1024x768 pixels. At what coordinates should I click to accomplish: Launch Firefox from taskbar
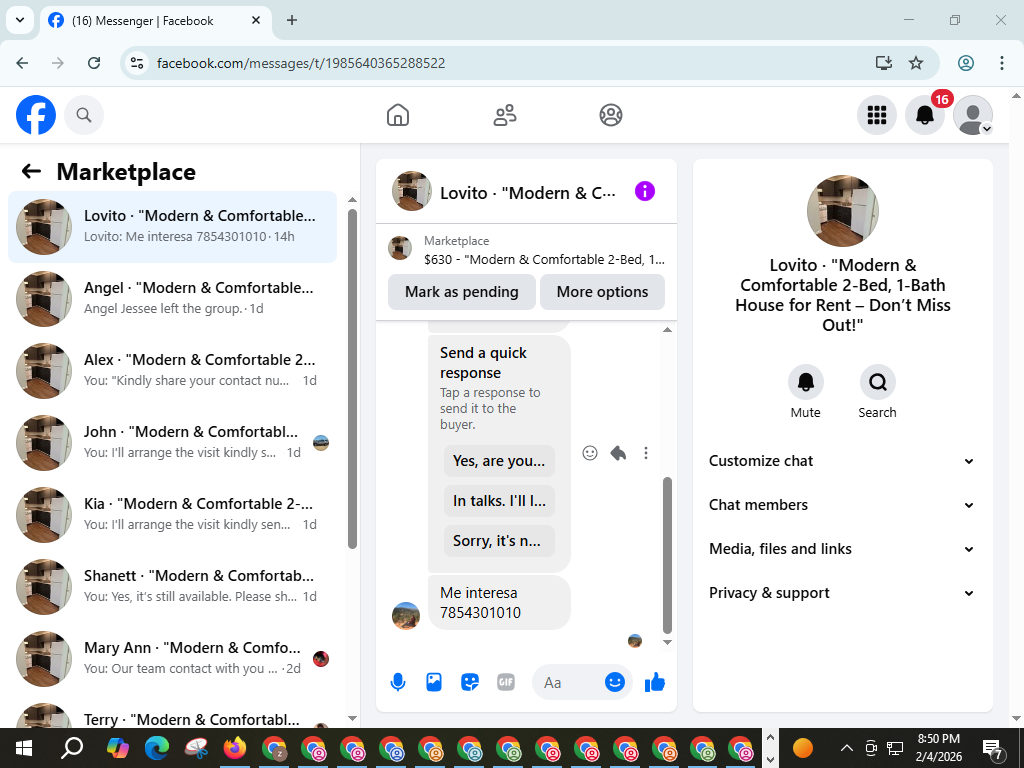point(235,748)
